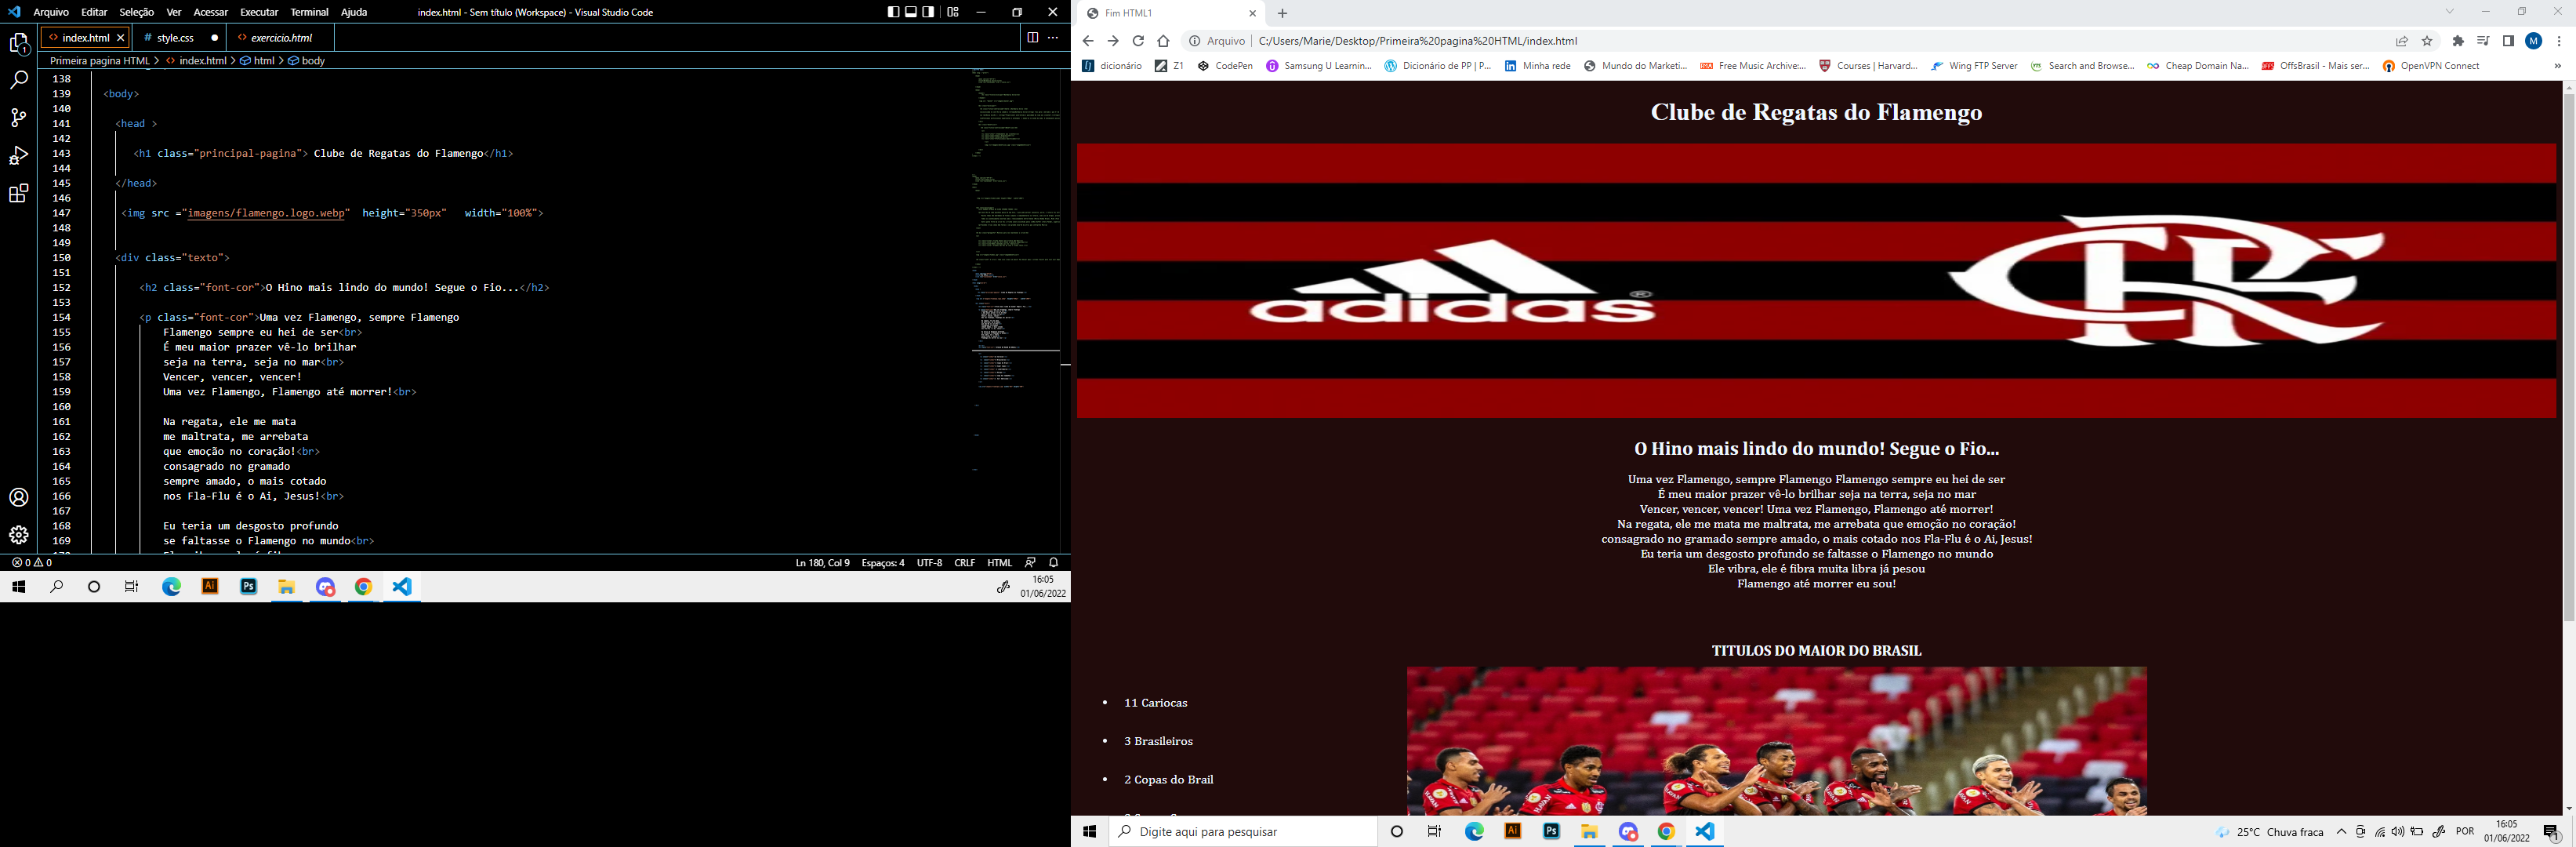Open the Chrome tab search chevron
2576x847 pixels.
click(2450, 12)
